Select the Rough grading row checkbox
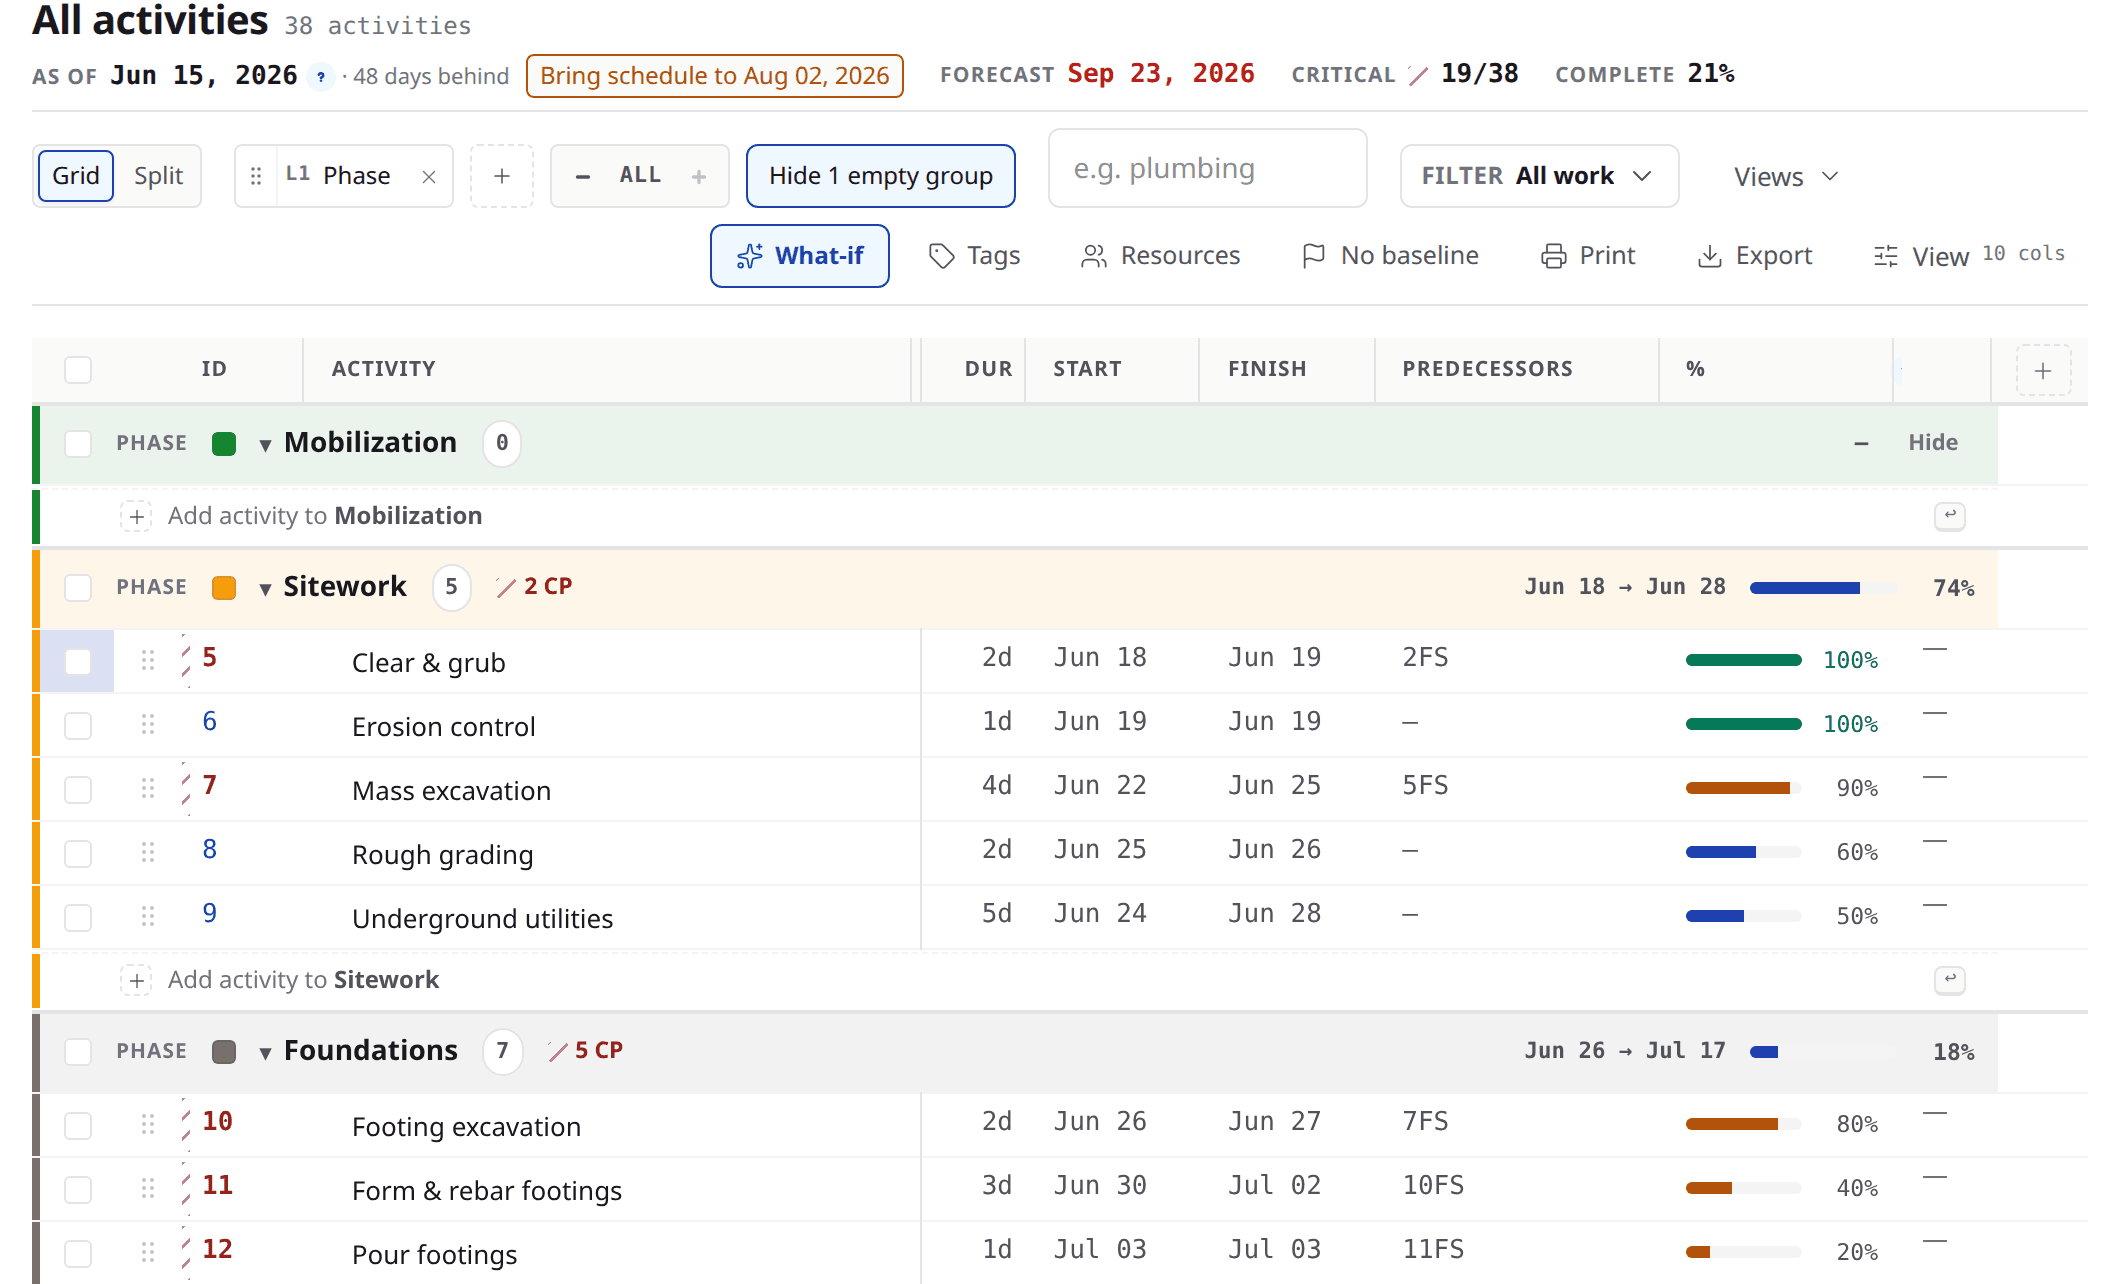Viewport: 2120px width, 1284px height. tap(78, 853)
